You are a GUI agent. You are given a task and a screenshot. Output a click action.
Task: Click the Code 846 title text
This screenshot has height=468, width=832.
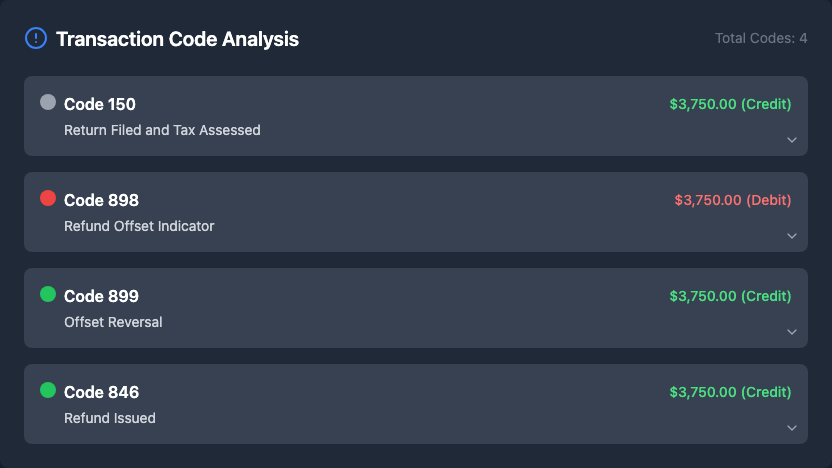pos(101,392)
